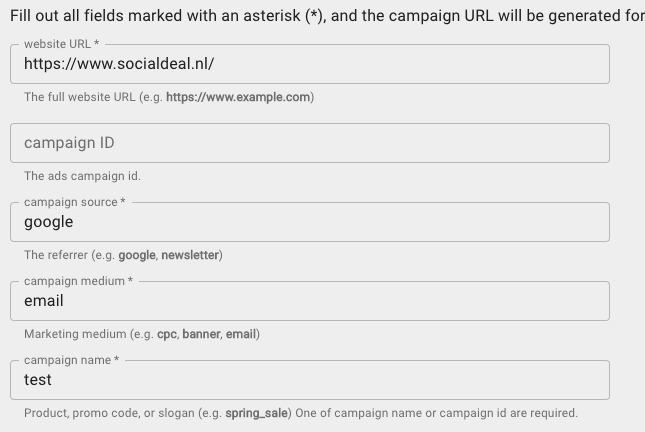
Task: Select the campaign medium field containing "email"
Action: tap(310, 301)
